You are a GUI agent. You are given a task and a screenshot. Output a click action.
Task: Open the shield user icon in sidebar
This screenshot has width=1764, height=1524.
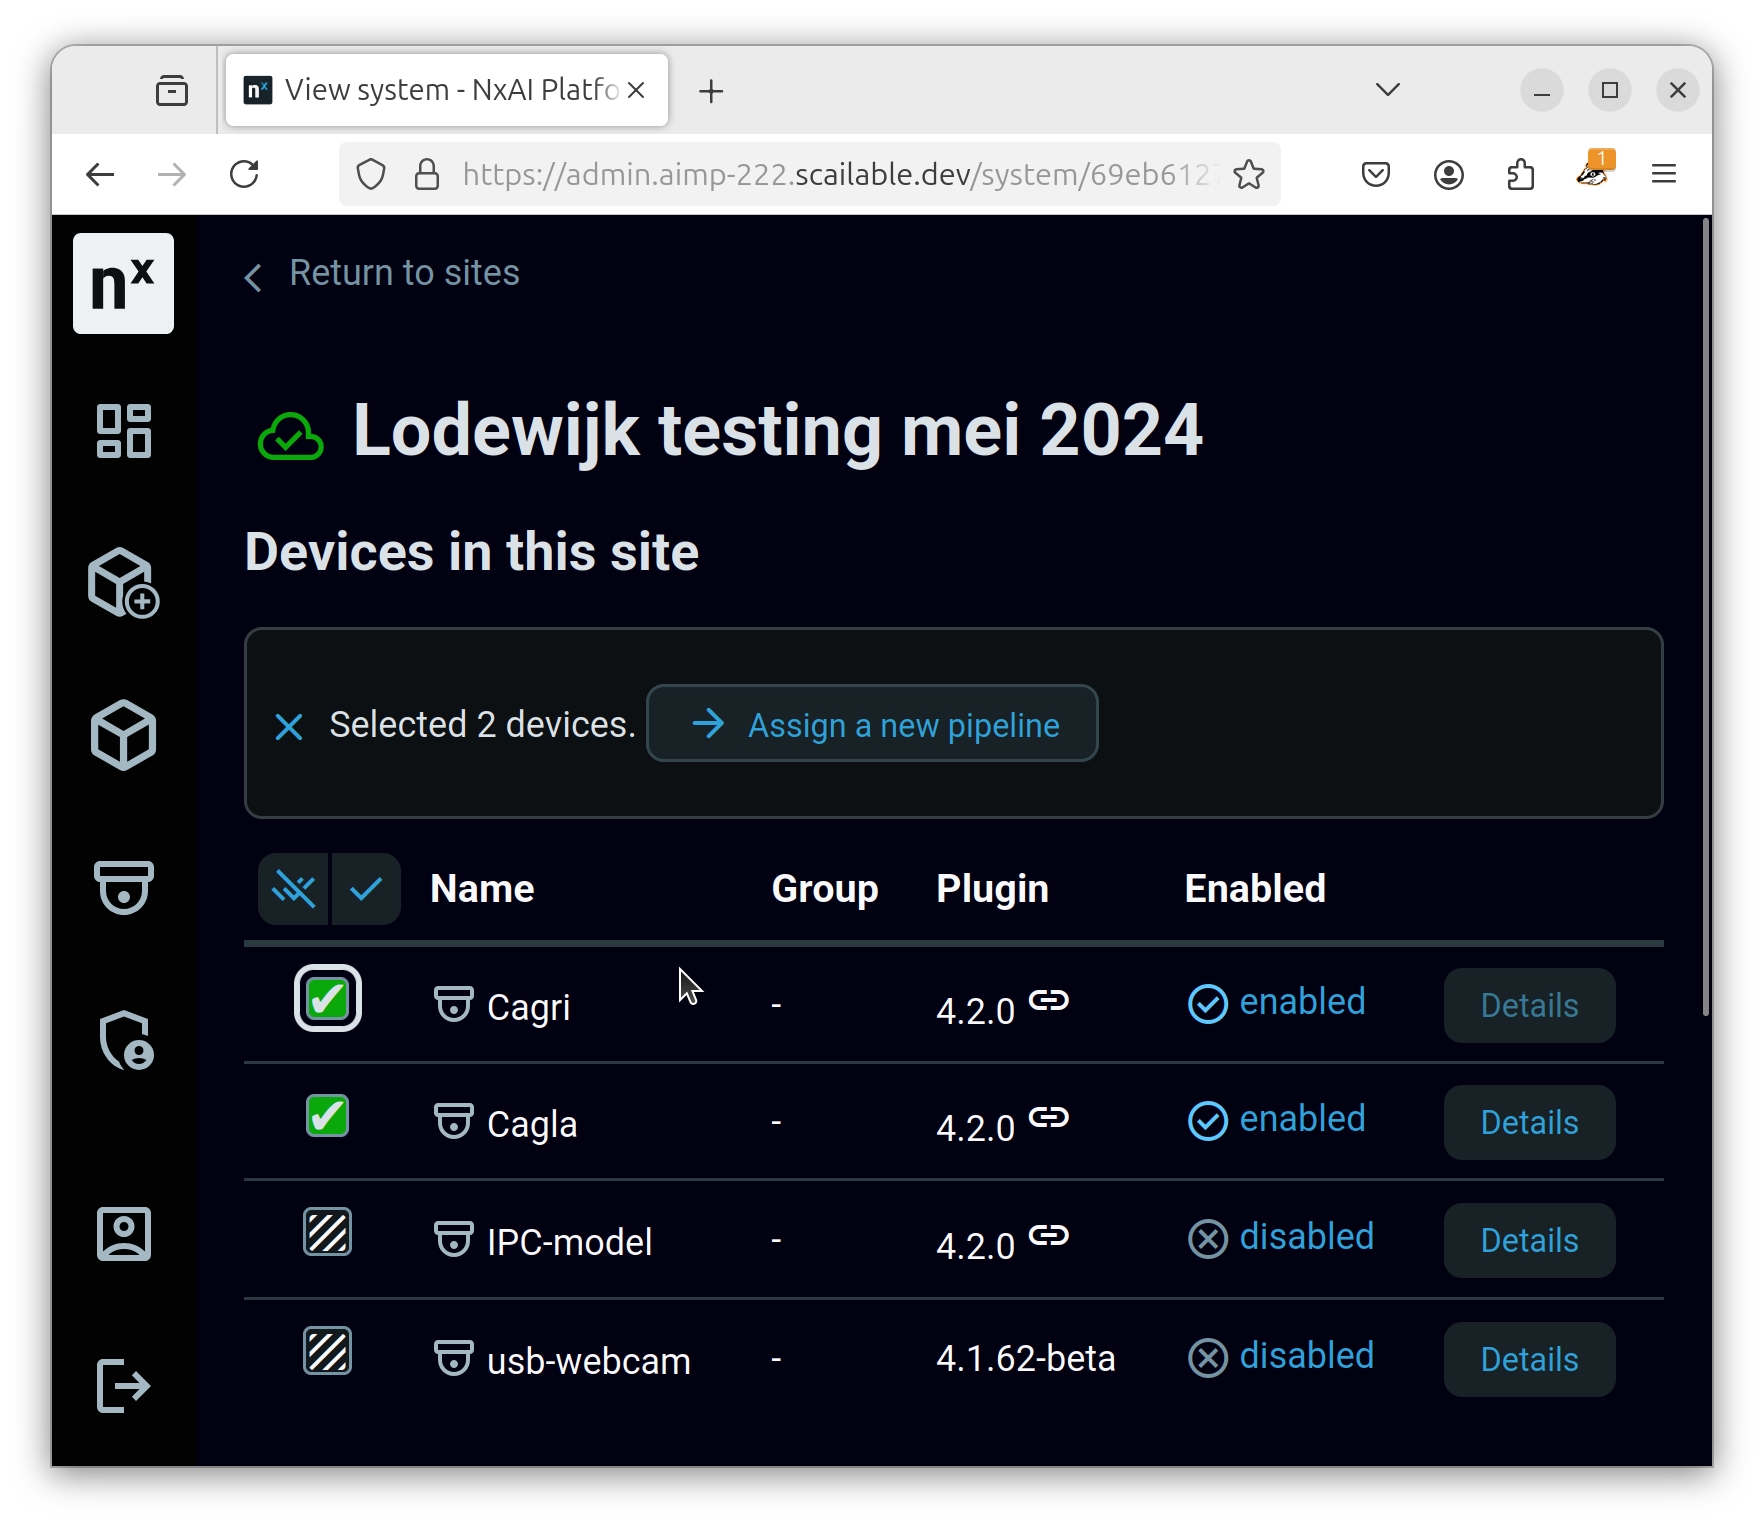point(125,1040)
